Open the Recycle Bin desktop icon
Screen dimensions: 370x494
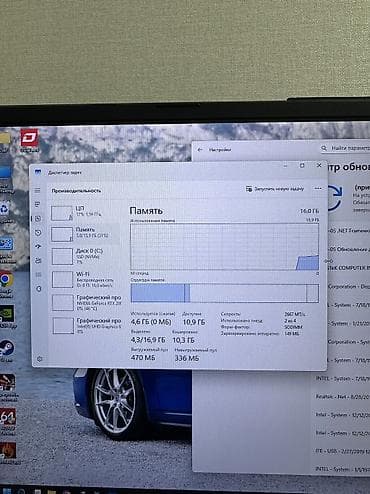point(5,212)
